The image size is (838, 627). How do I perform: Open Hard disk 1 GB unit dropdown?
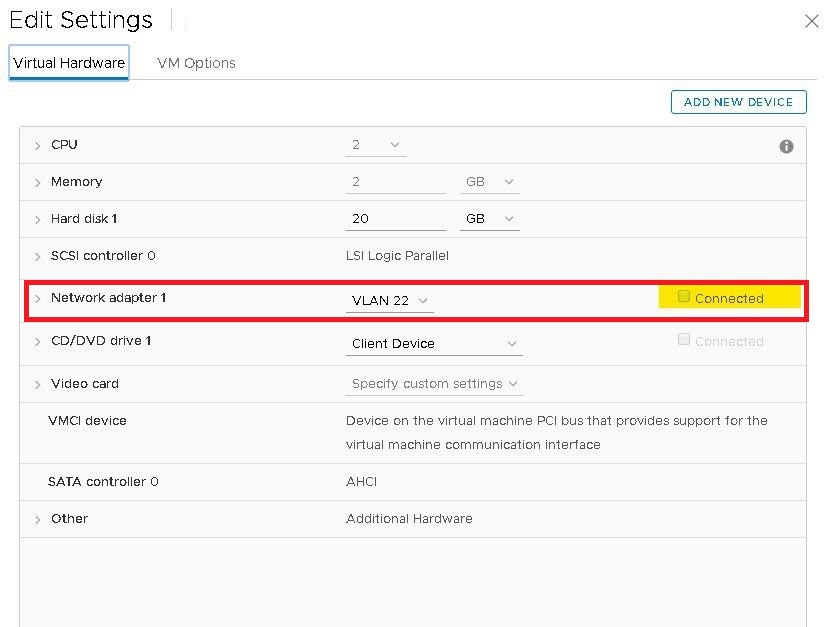coord(489,218)
